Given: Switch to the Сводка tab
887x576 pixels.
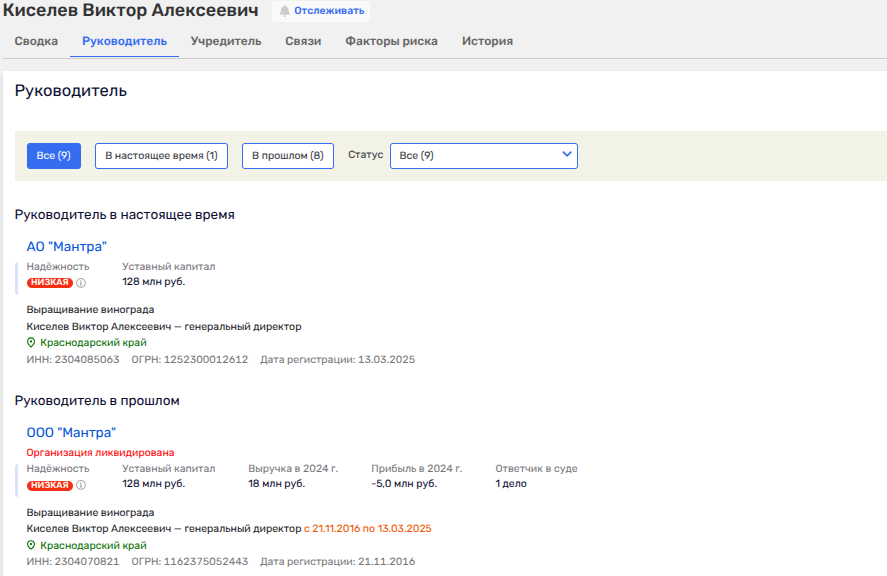Looking at the screenshot, I should tap(36, 41).
